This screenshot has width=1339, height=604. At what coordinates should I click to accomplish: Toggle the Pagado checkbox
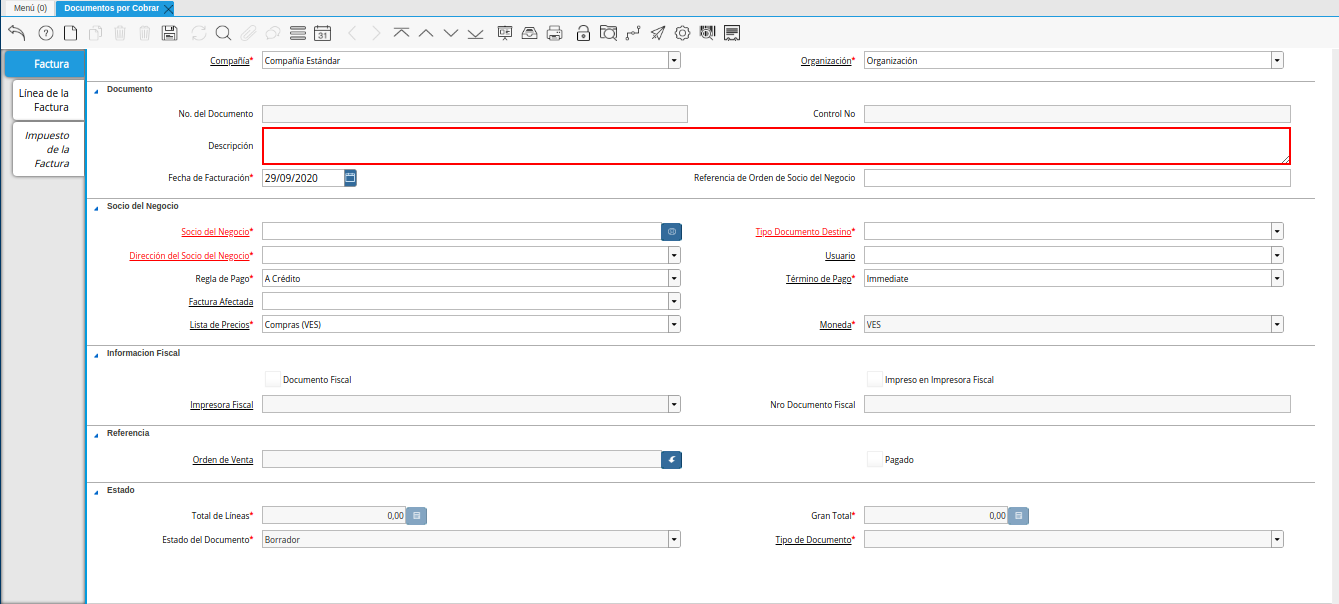[875, 459]
